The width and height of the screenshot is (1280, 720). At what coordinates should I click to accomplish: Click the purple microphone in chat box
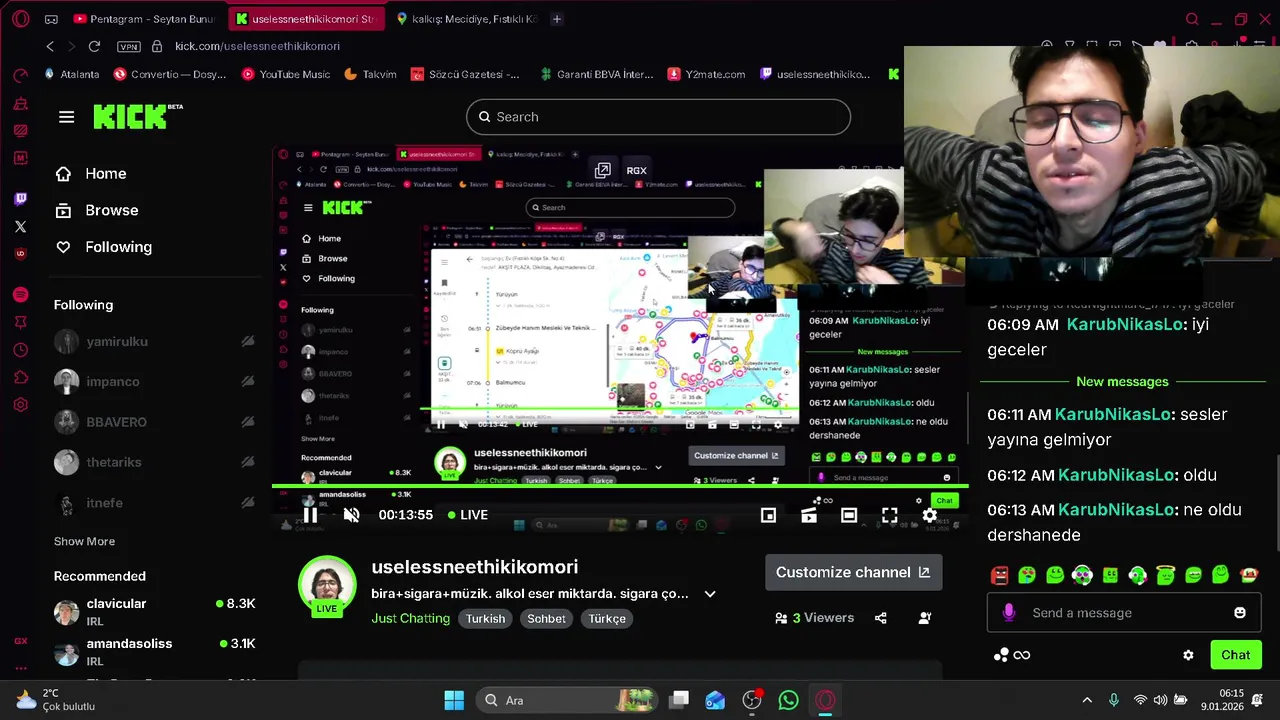click(x=1008, y=613)
